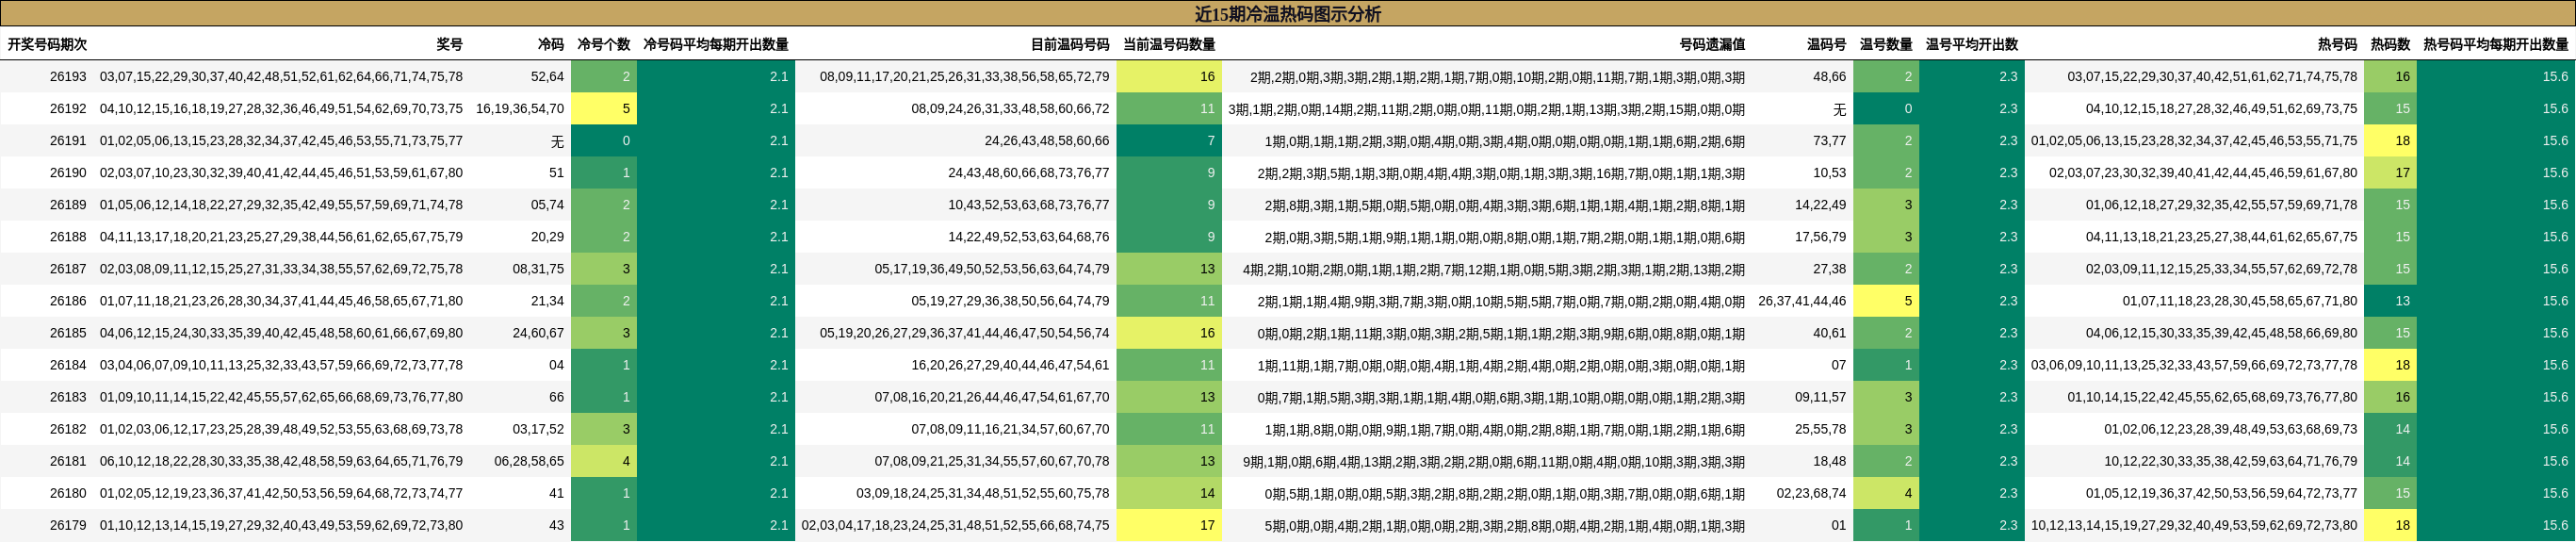Select issue number 26183
The image size is (2576, 542).
[x=68, y=397]
